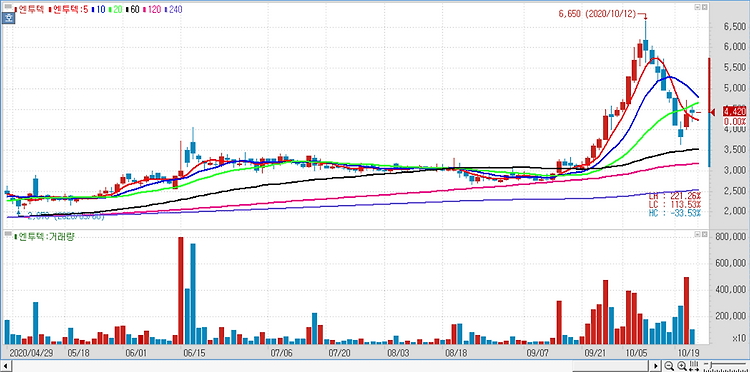Click the scrollbar right arrow button
This screenshot has height=372, width=750.
point(657,366)
